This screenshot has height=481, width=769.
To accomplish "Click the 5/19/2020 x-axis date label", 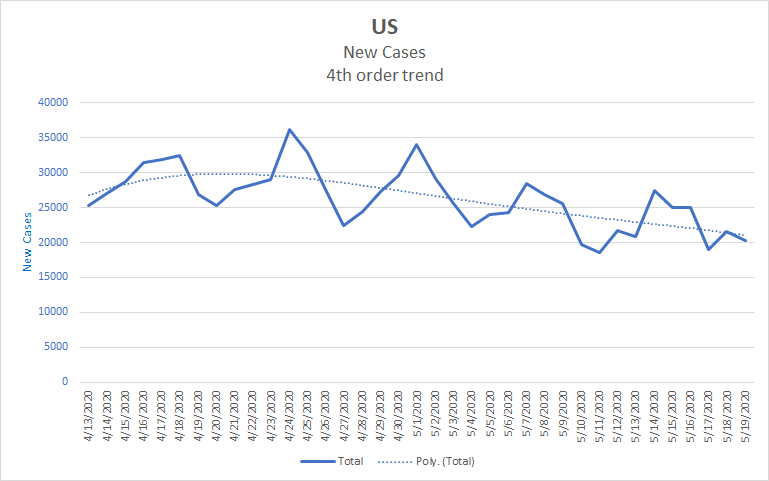I will tap(745, 416).
